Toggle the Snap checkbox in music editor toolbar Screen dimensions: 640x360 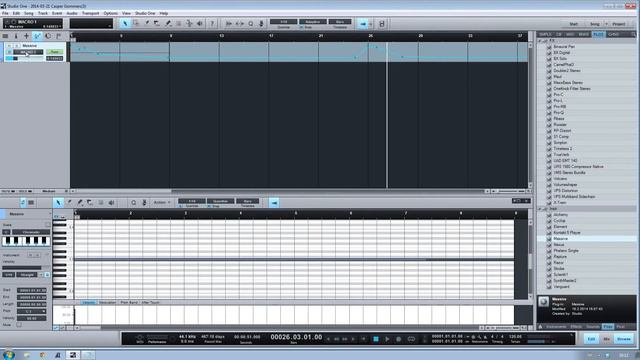210,206
